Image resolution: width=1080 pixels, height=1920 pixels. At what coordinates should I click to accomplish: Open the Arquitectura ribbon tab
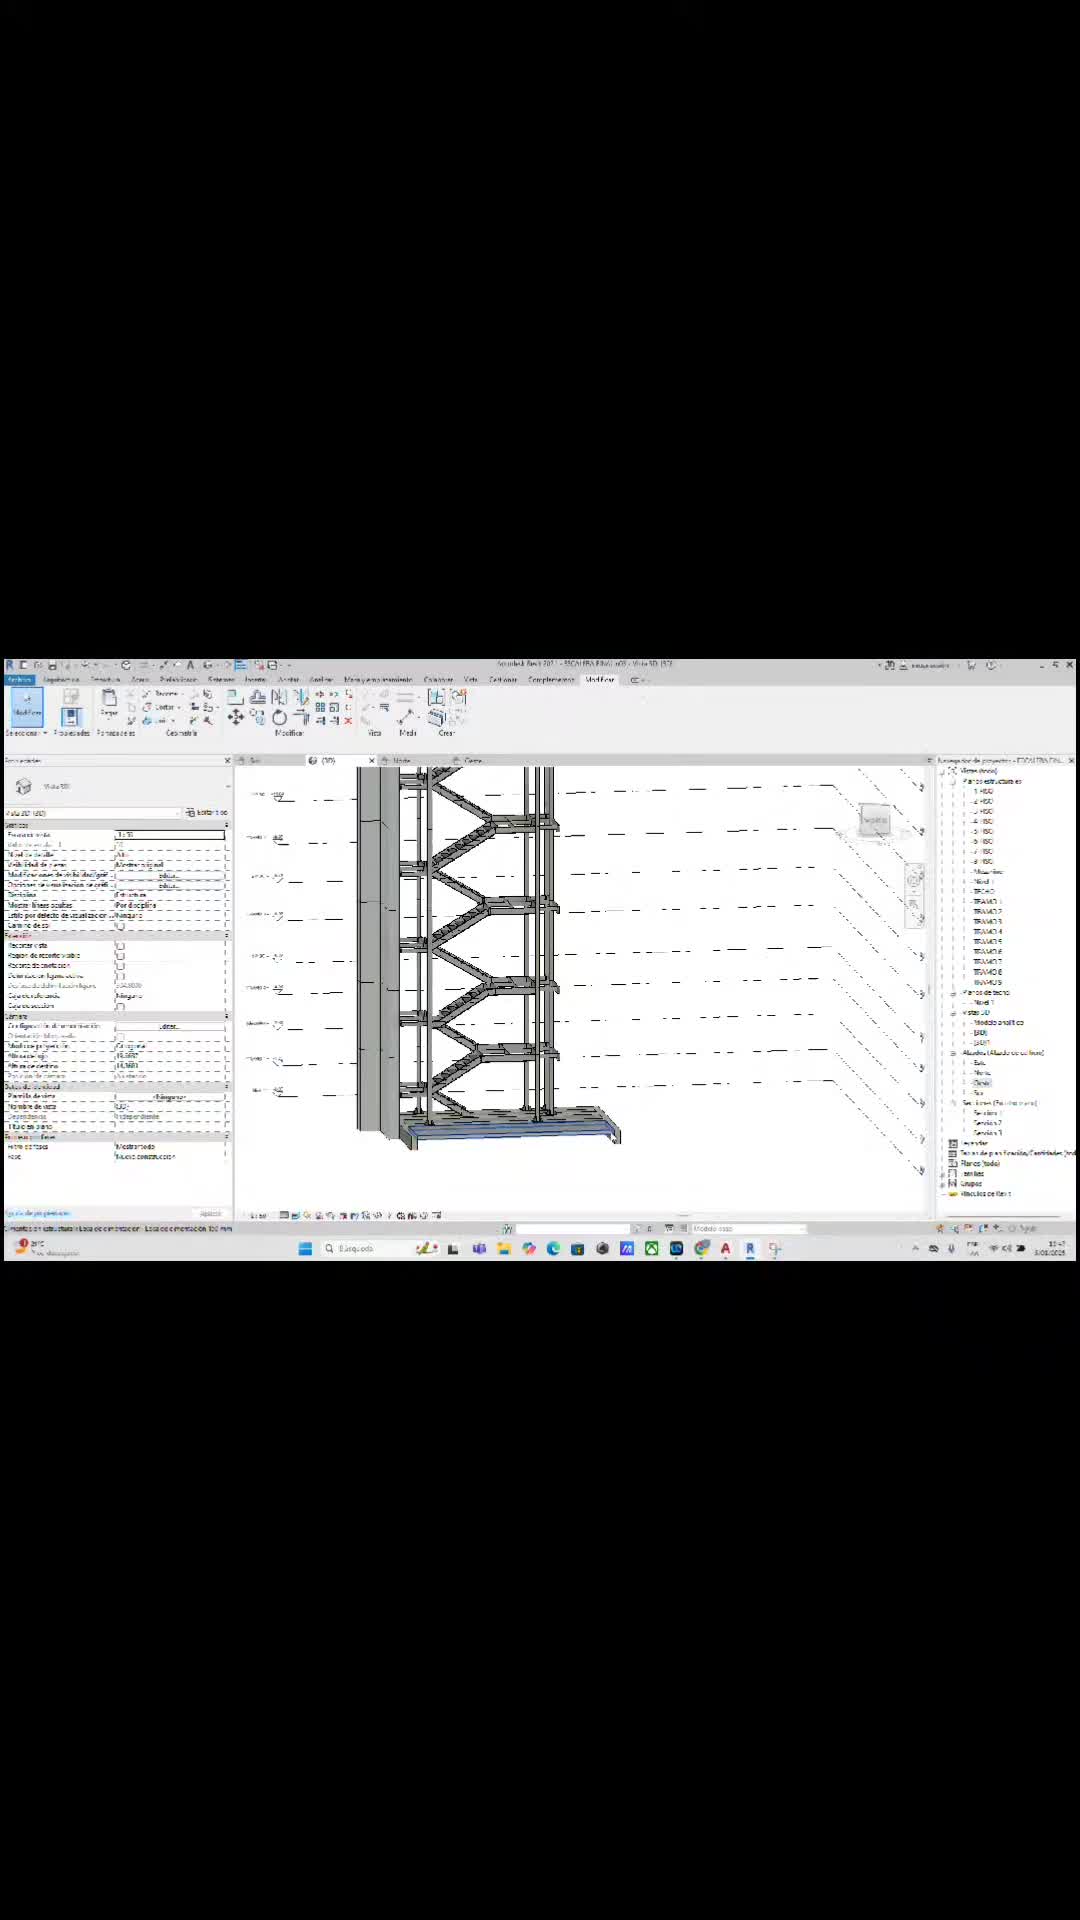tap(61, 680)
